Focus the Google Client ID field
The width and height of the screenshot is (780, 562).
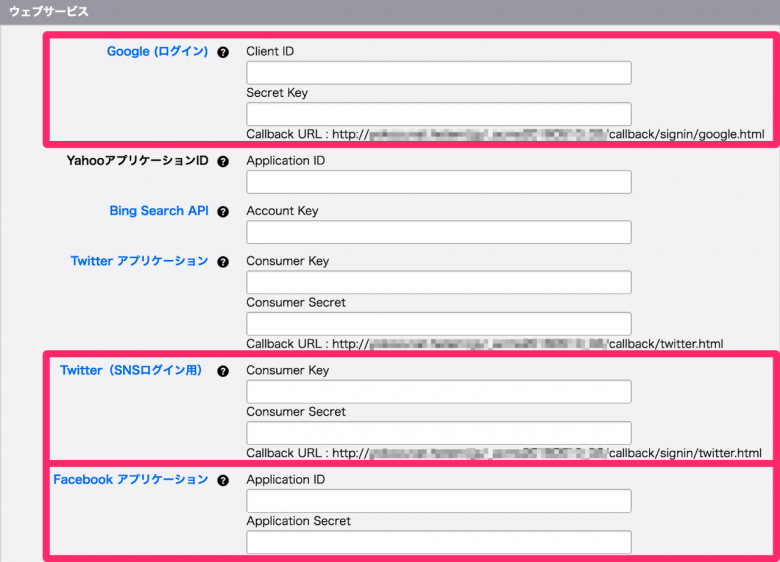point(438,73)
